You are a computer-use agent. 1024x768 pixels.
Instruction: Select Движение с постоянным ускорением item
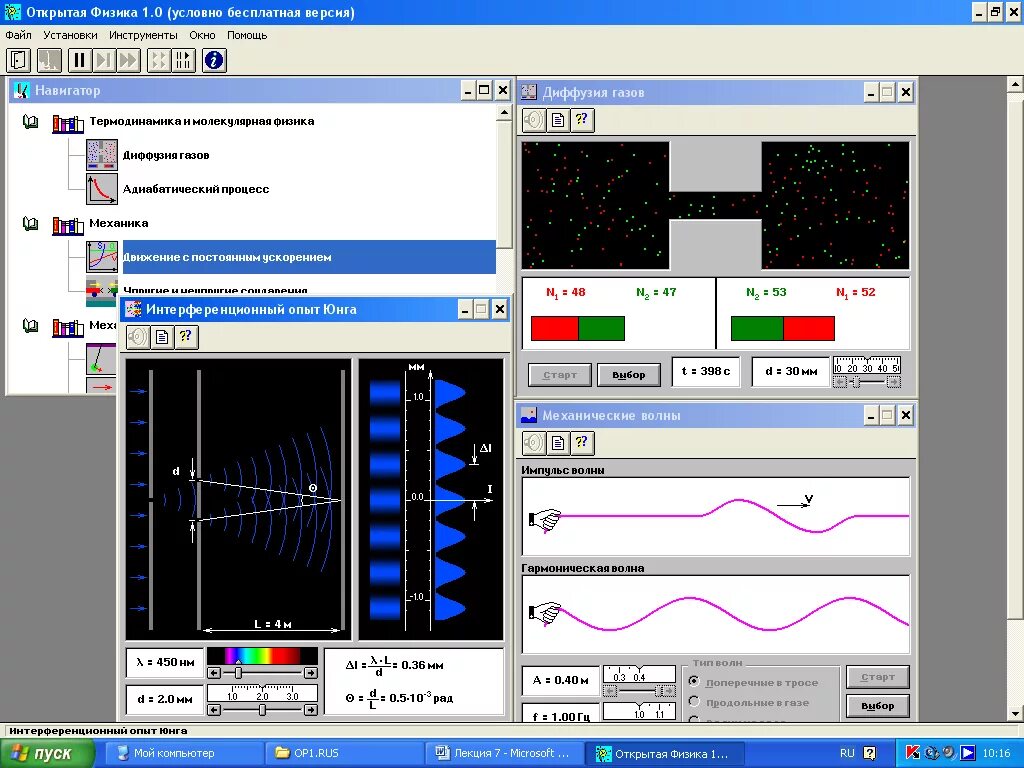pos(309,257)
